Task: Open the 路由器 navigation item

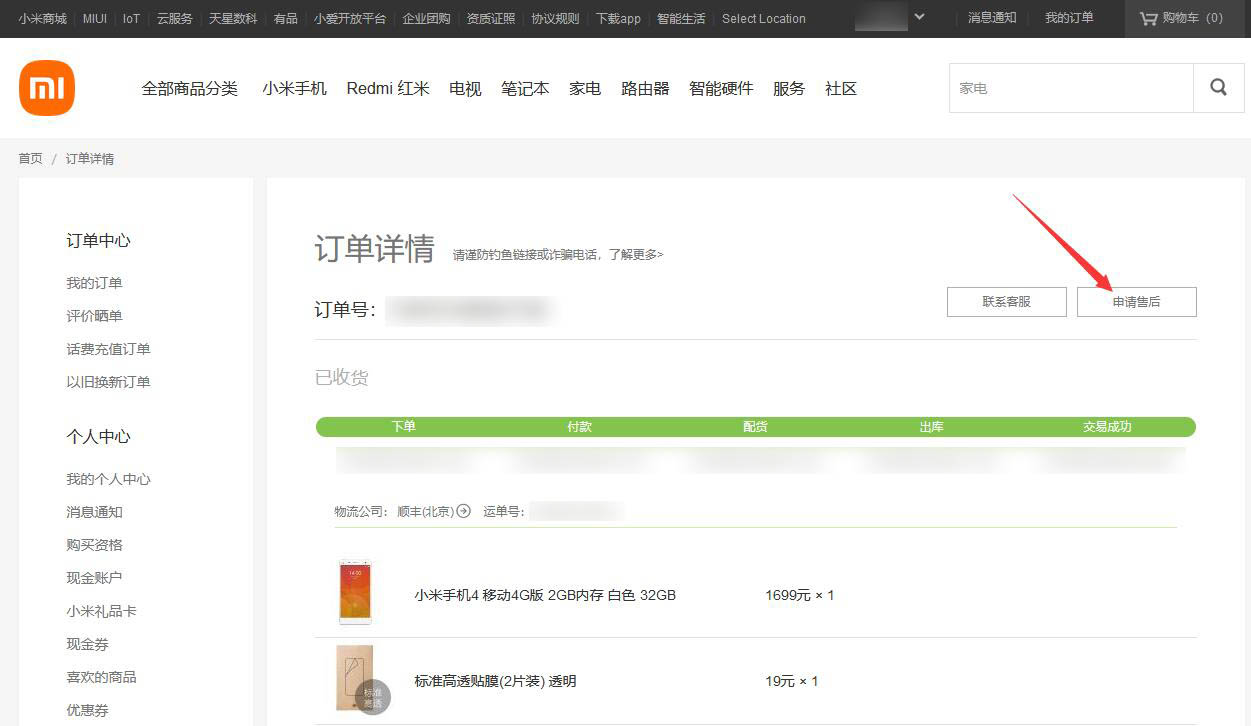Action: click(x=645, y=89)
